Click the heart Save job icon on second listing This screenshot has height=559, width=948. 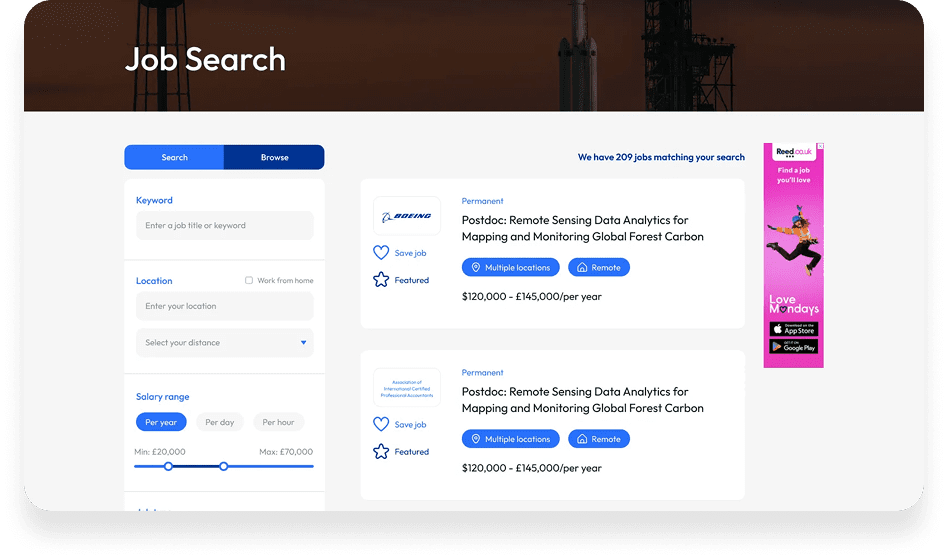[x=381, y=424]
